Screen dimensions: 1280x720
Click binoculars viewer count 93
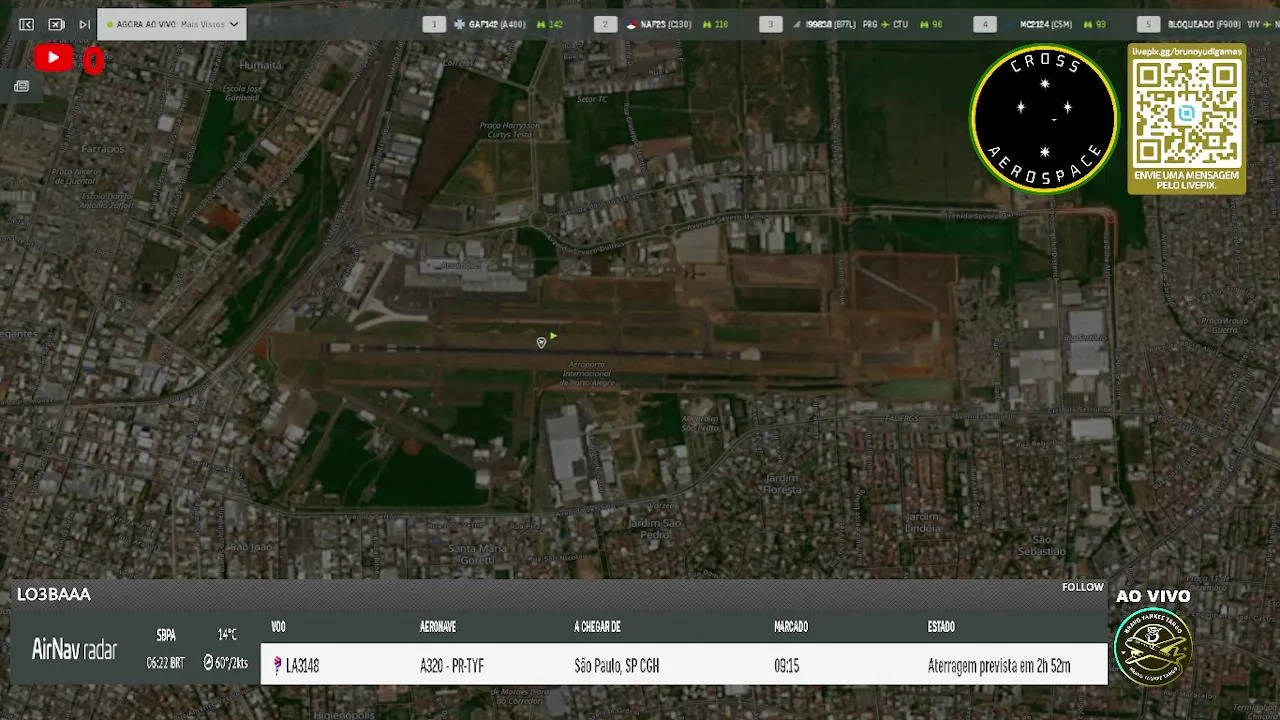click(x=1094, y=24)
